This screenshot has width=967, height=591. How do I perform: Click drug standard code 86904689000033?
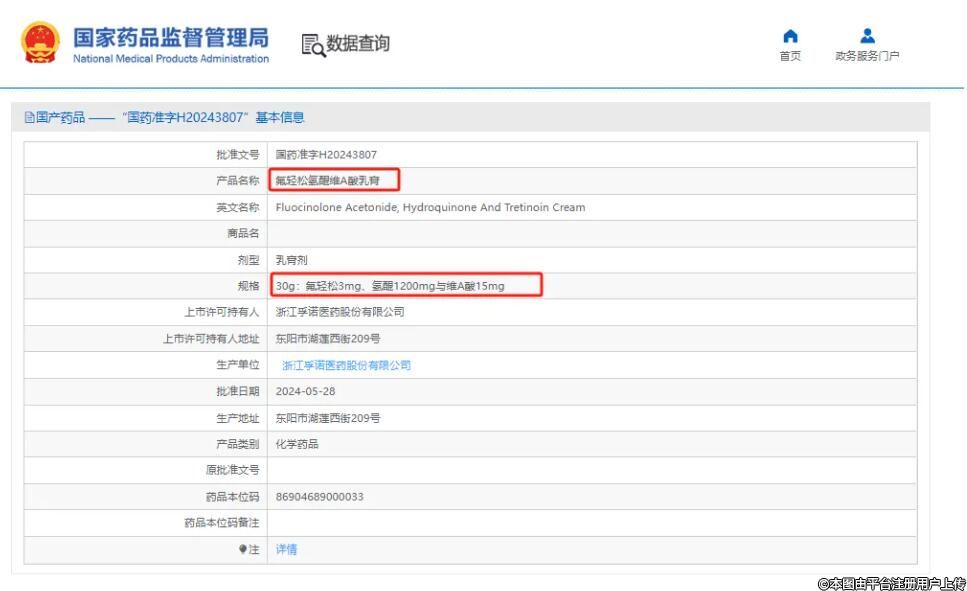(320, 497)
